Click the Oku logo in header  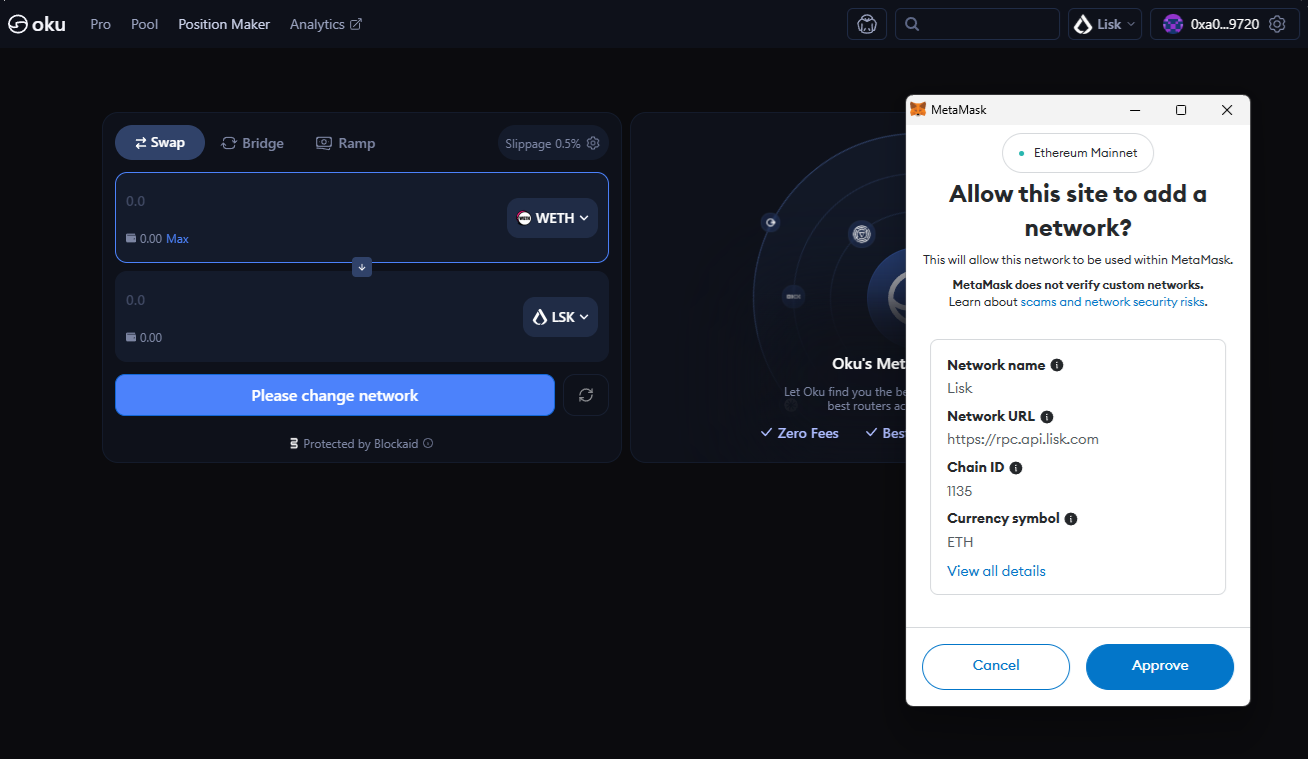coord(37,24)
